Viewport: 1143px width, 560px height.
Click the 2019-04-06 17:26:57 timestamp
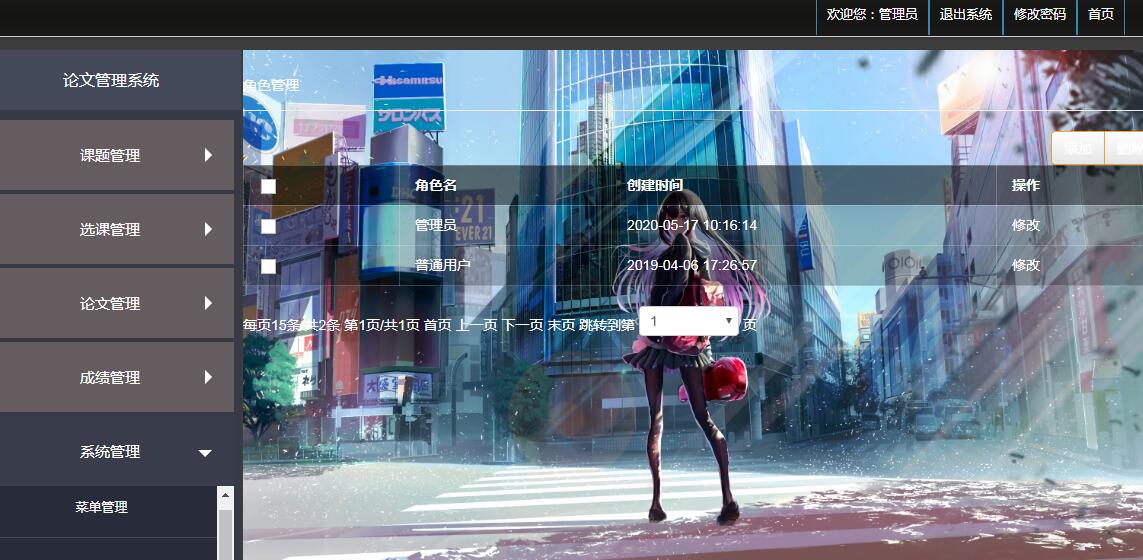pyautogui.click(x=692, y=265)
